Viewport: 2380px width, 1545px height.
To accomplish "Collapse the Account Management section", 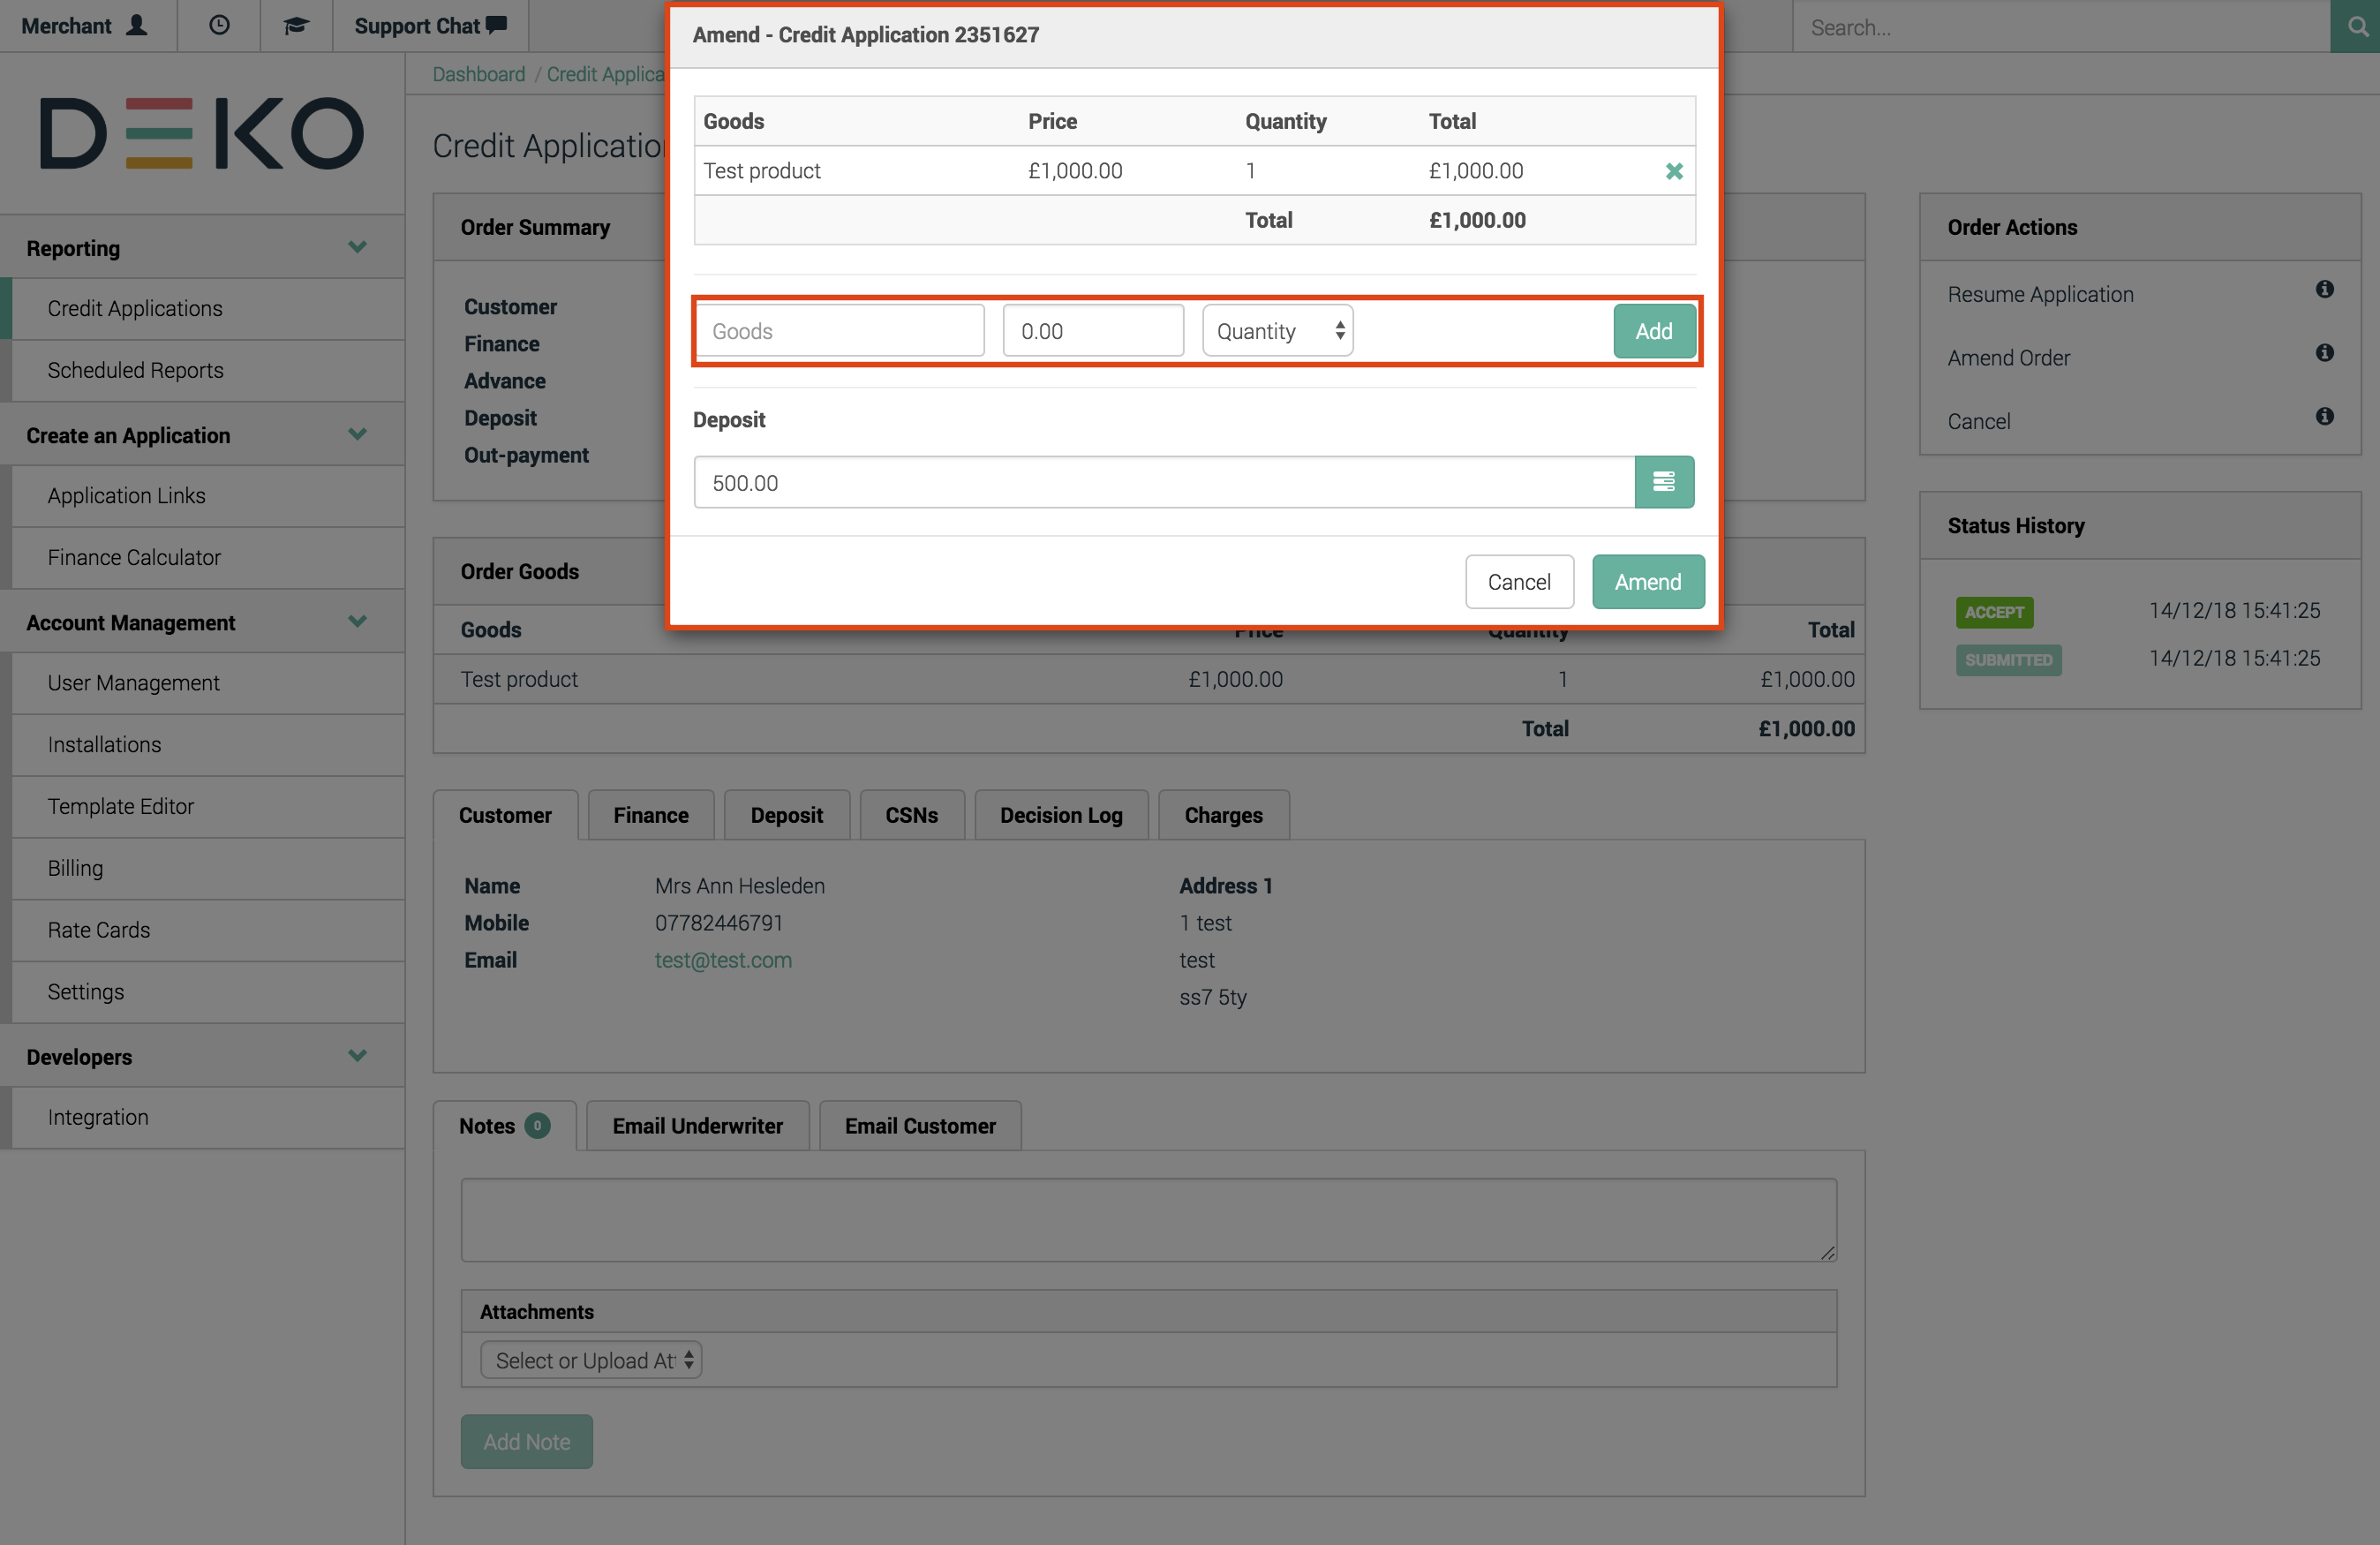I will coord(357,621).
